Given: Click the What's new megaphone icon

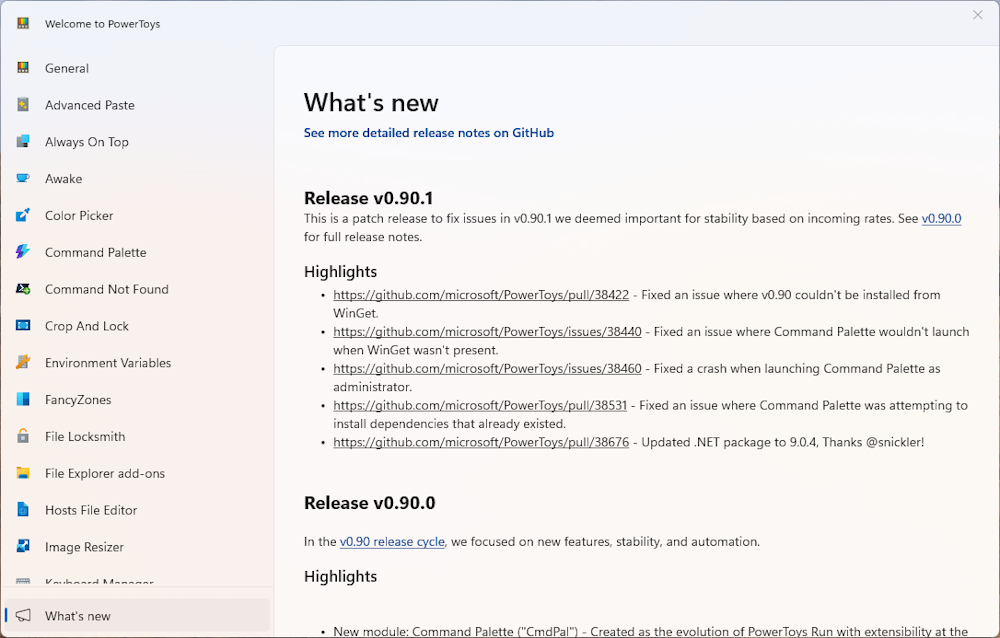Looking at the screenshot, I should coord(23,616).
